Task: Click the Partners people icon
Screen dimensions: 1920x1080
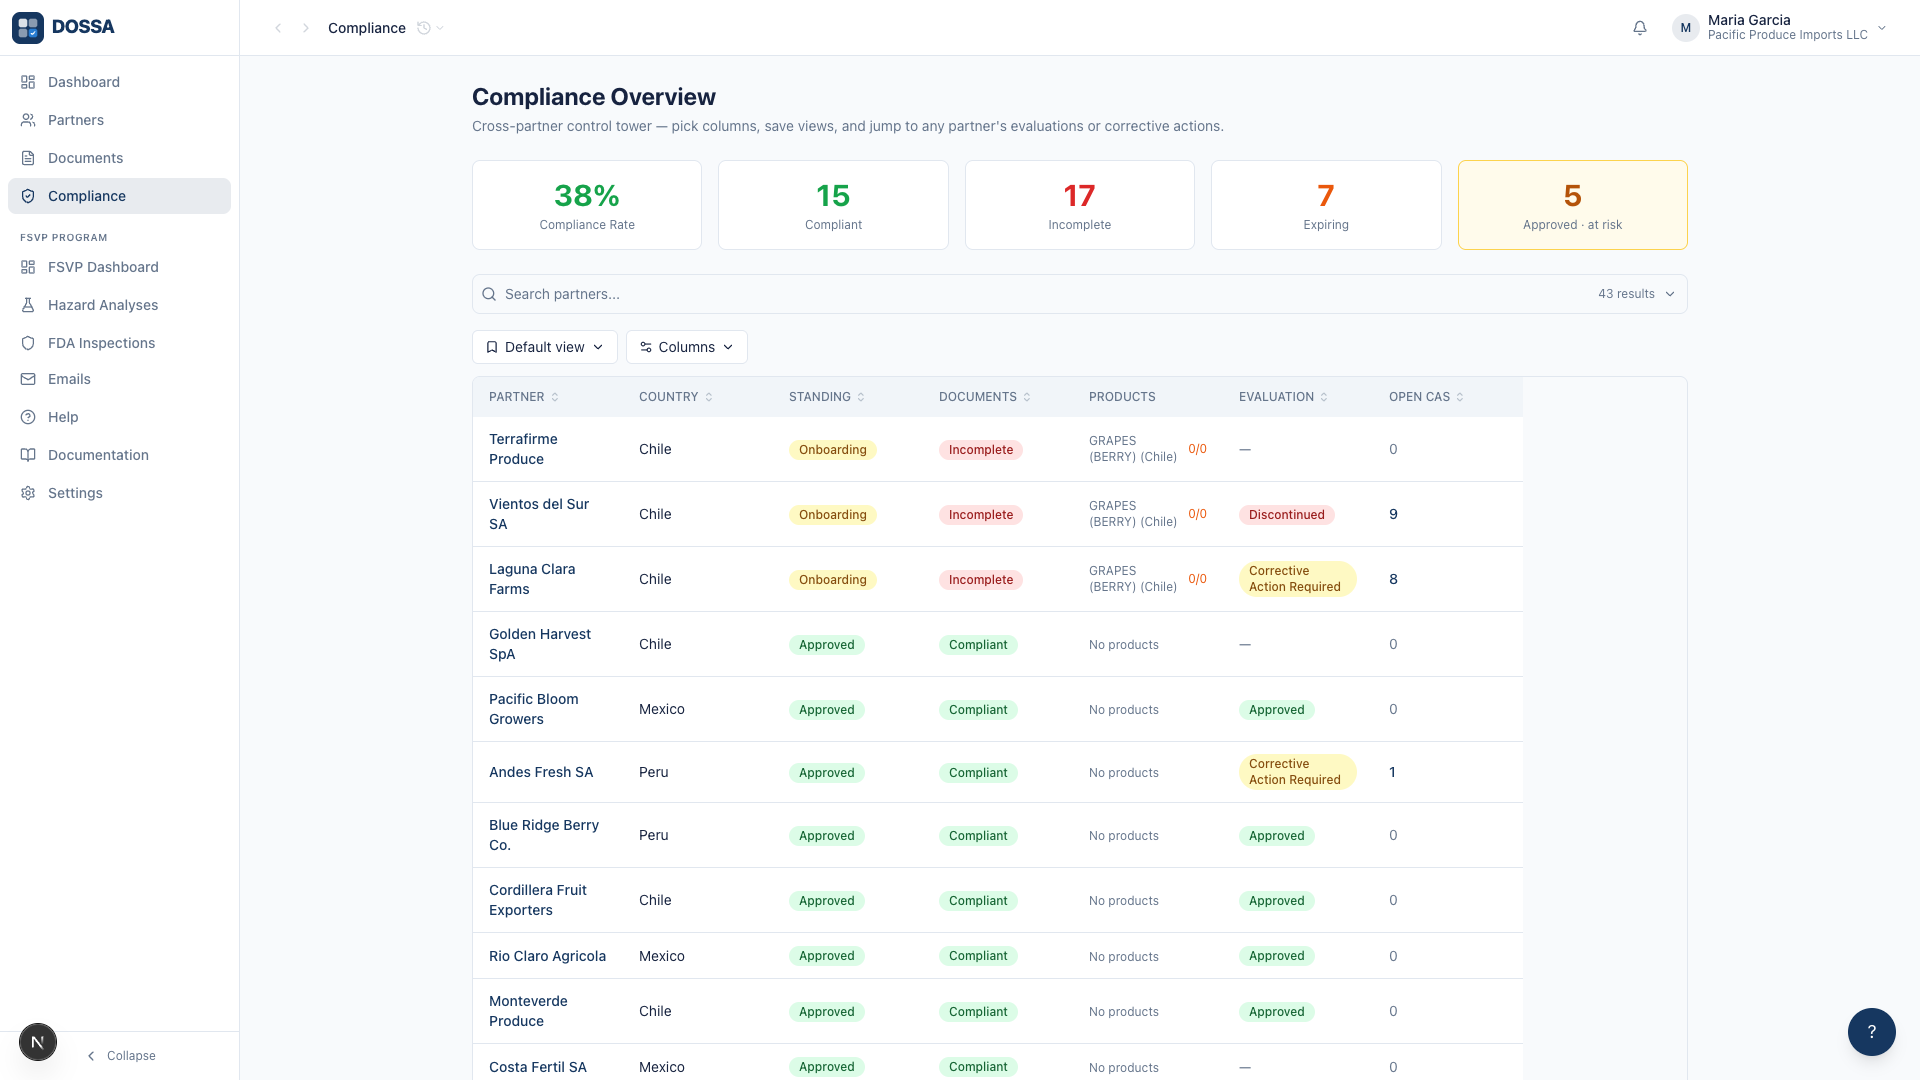Action: (x=28, y=120)
